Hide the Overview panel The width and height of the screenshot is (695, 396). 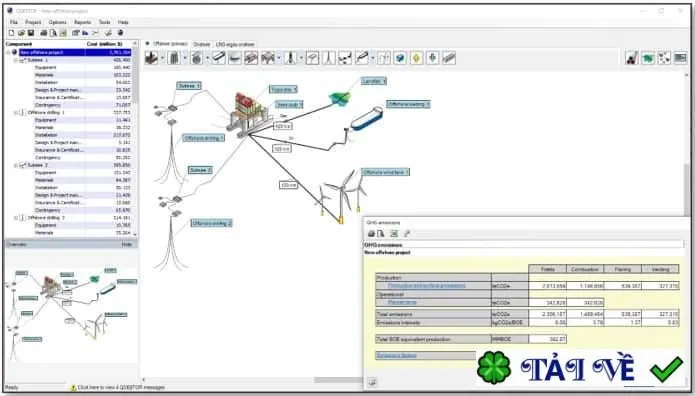click(127, 244)
